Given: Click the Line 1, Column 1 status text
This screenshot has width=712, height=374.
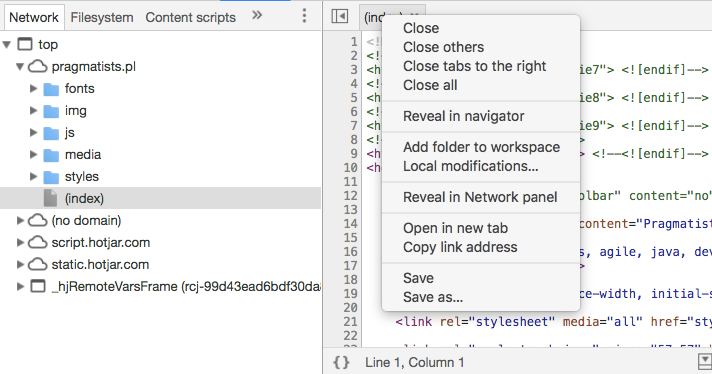Looking at the screenshot, I should (415, 362).
